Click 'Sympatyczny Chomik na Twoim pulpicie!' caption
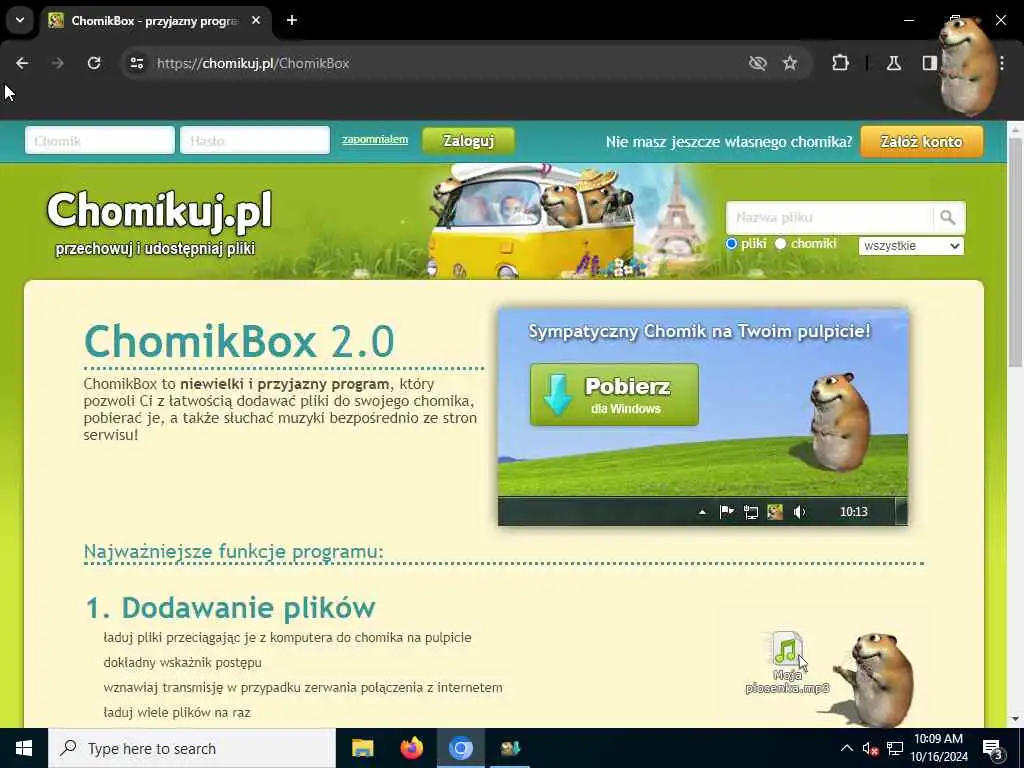Viewport: 1024px width, 768px height. click(x=699, y=331)
